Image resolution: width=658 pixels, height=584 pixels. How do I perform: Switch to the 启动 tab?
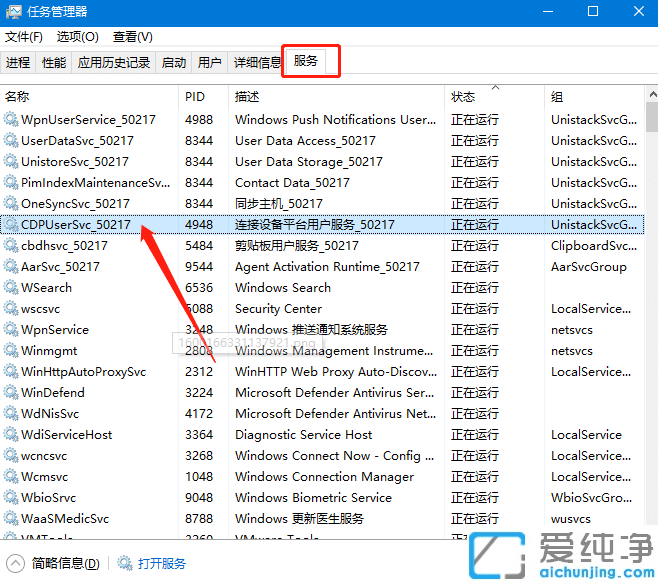[x=174, y=63]
